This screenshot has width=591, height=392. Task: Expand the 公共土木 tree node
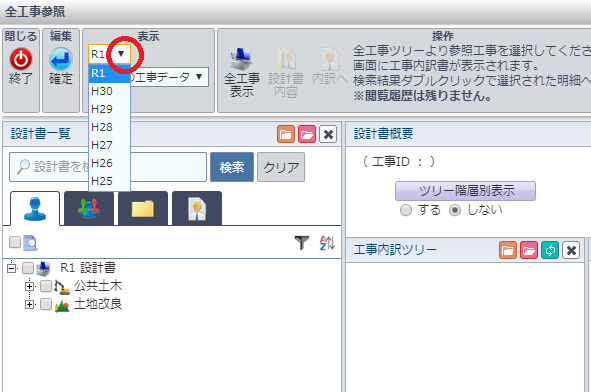[29, 286]
